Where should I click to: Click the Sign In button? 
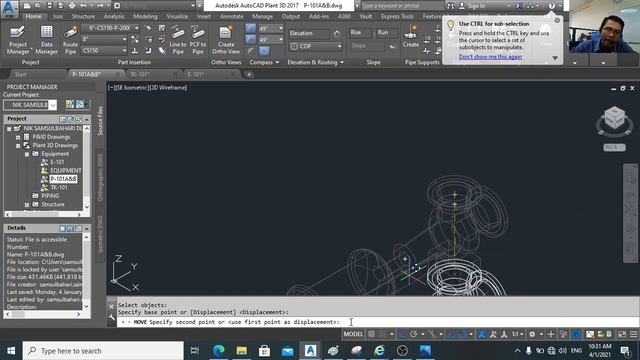[476, 6]
